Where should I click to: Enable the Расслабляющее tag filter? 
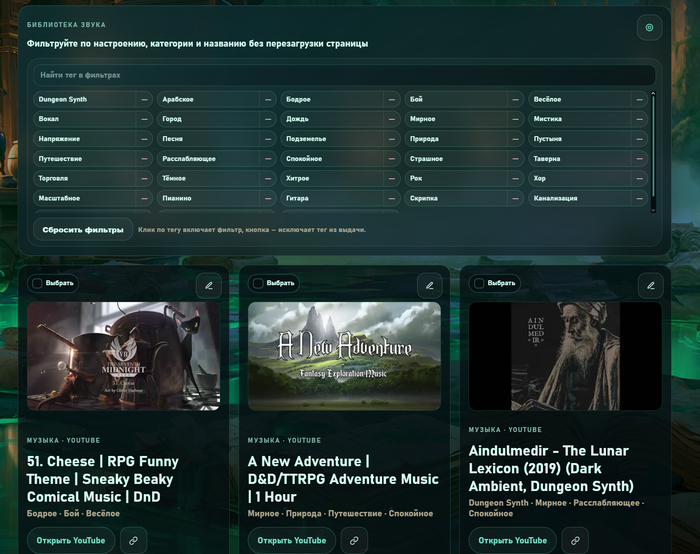(x=208, y=158)
